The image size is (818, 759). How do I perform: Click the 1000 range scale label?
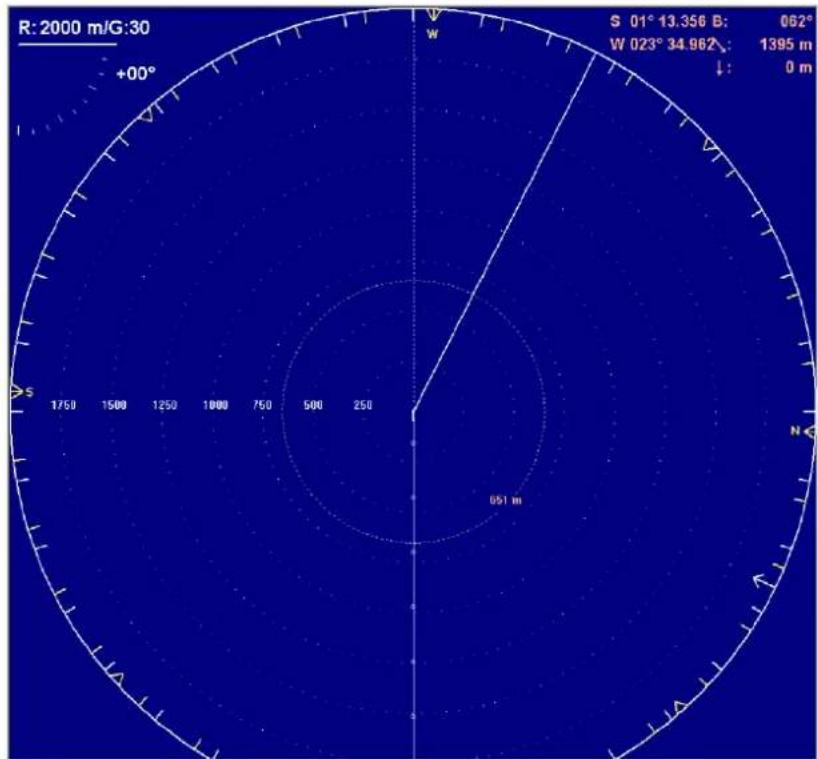[x=215, y=405]
